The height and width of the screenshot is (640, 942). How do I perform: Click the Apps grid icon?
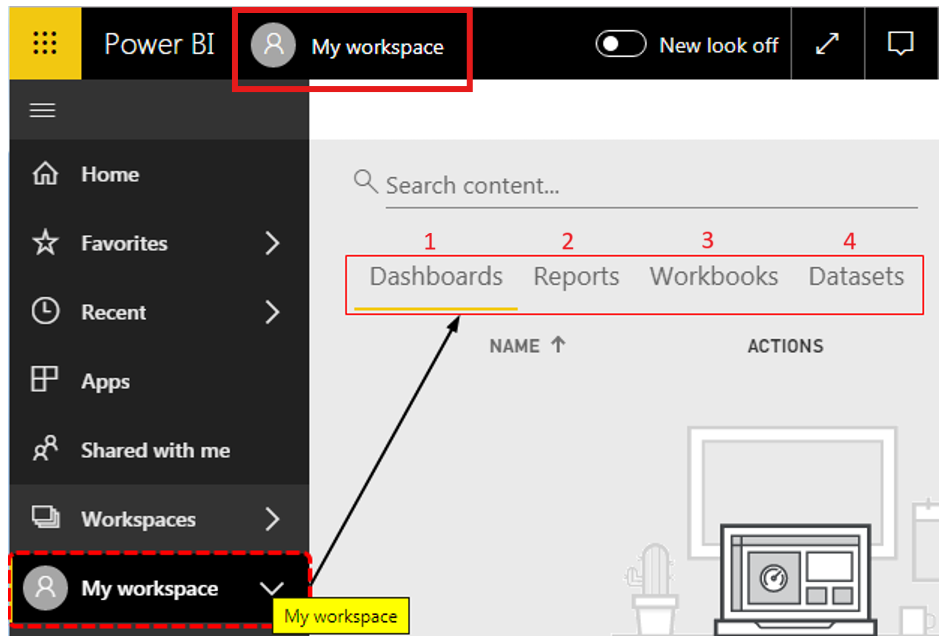(x=44, y=379)
